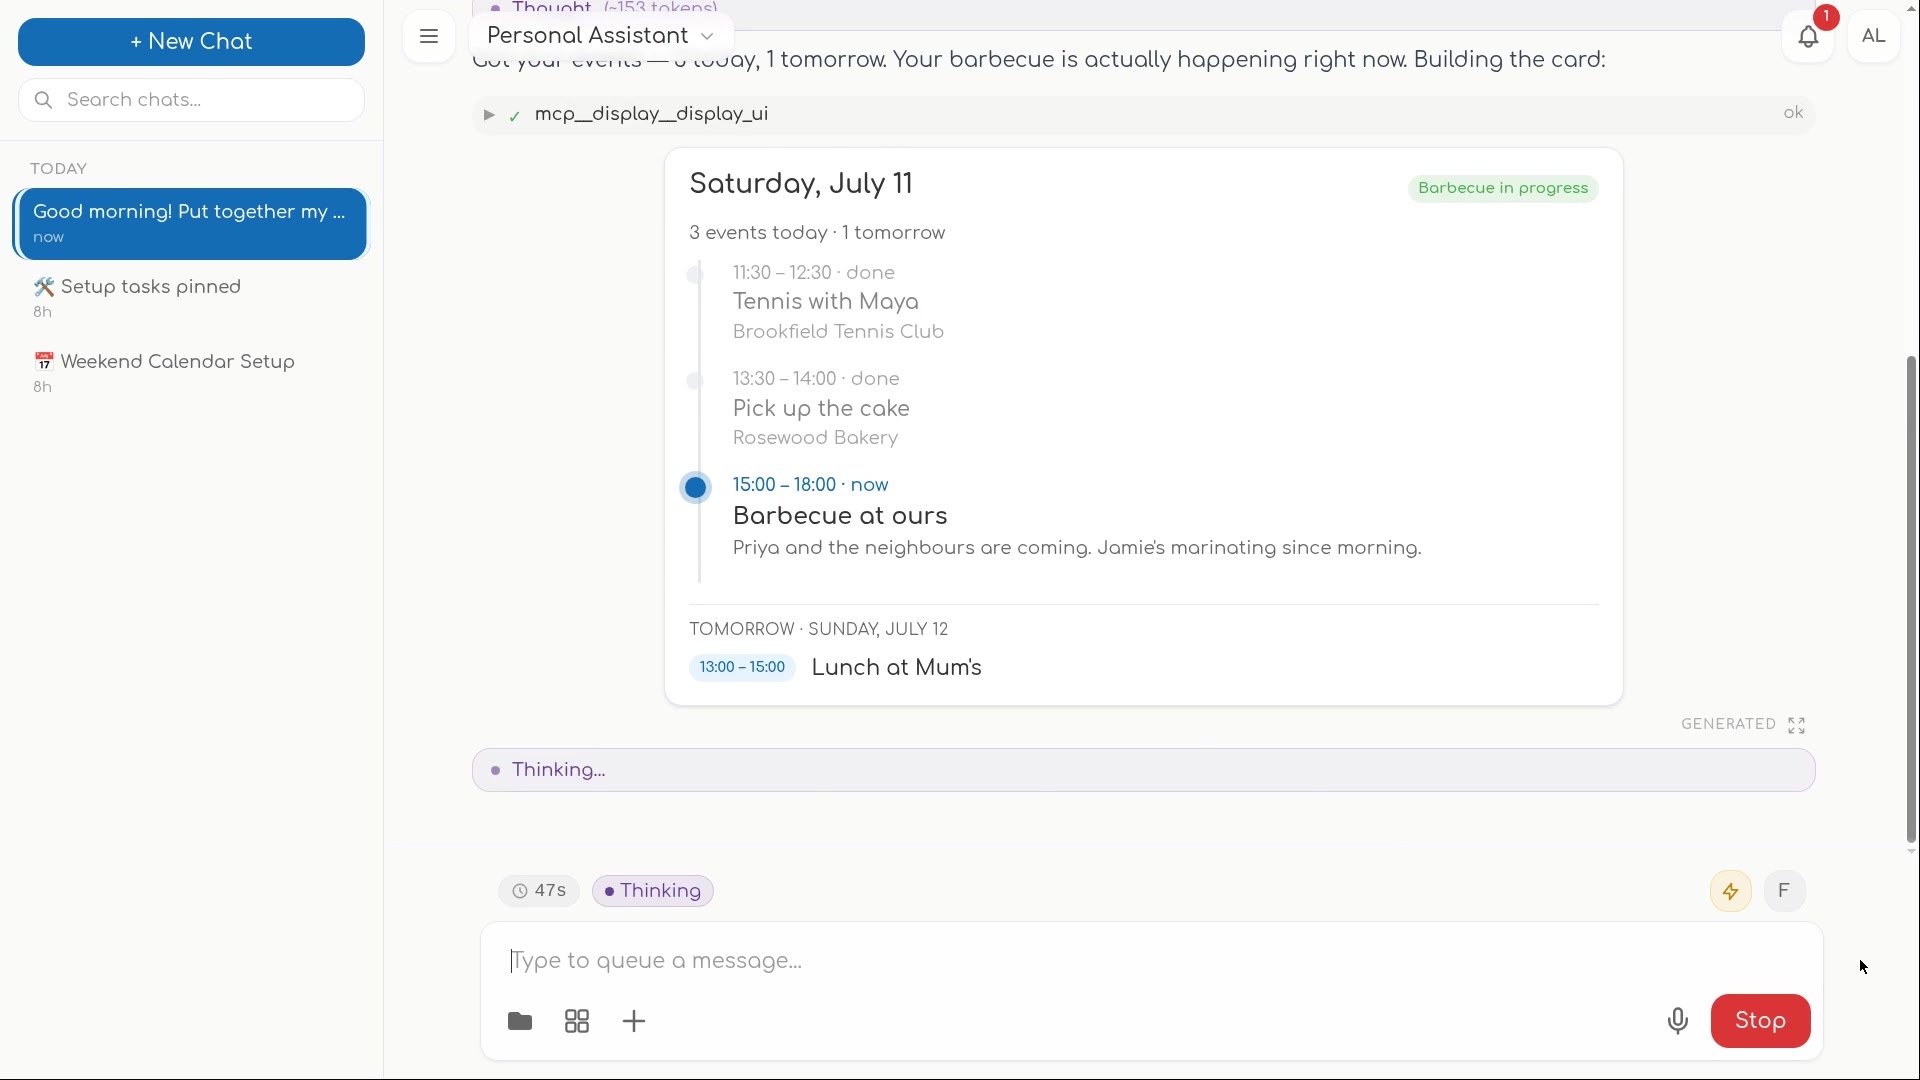Open the Good morning chat
This screenshot has height=1080, width=1920.
(x=191, y=224)
